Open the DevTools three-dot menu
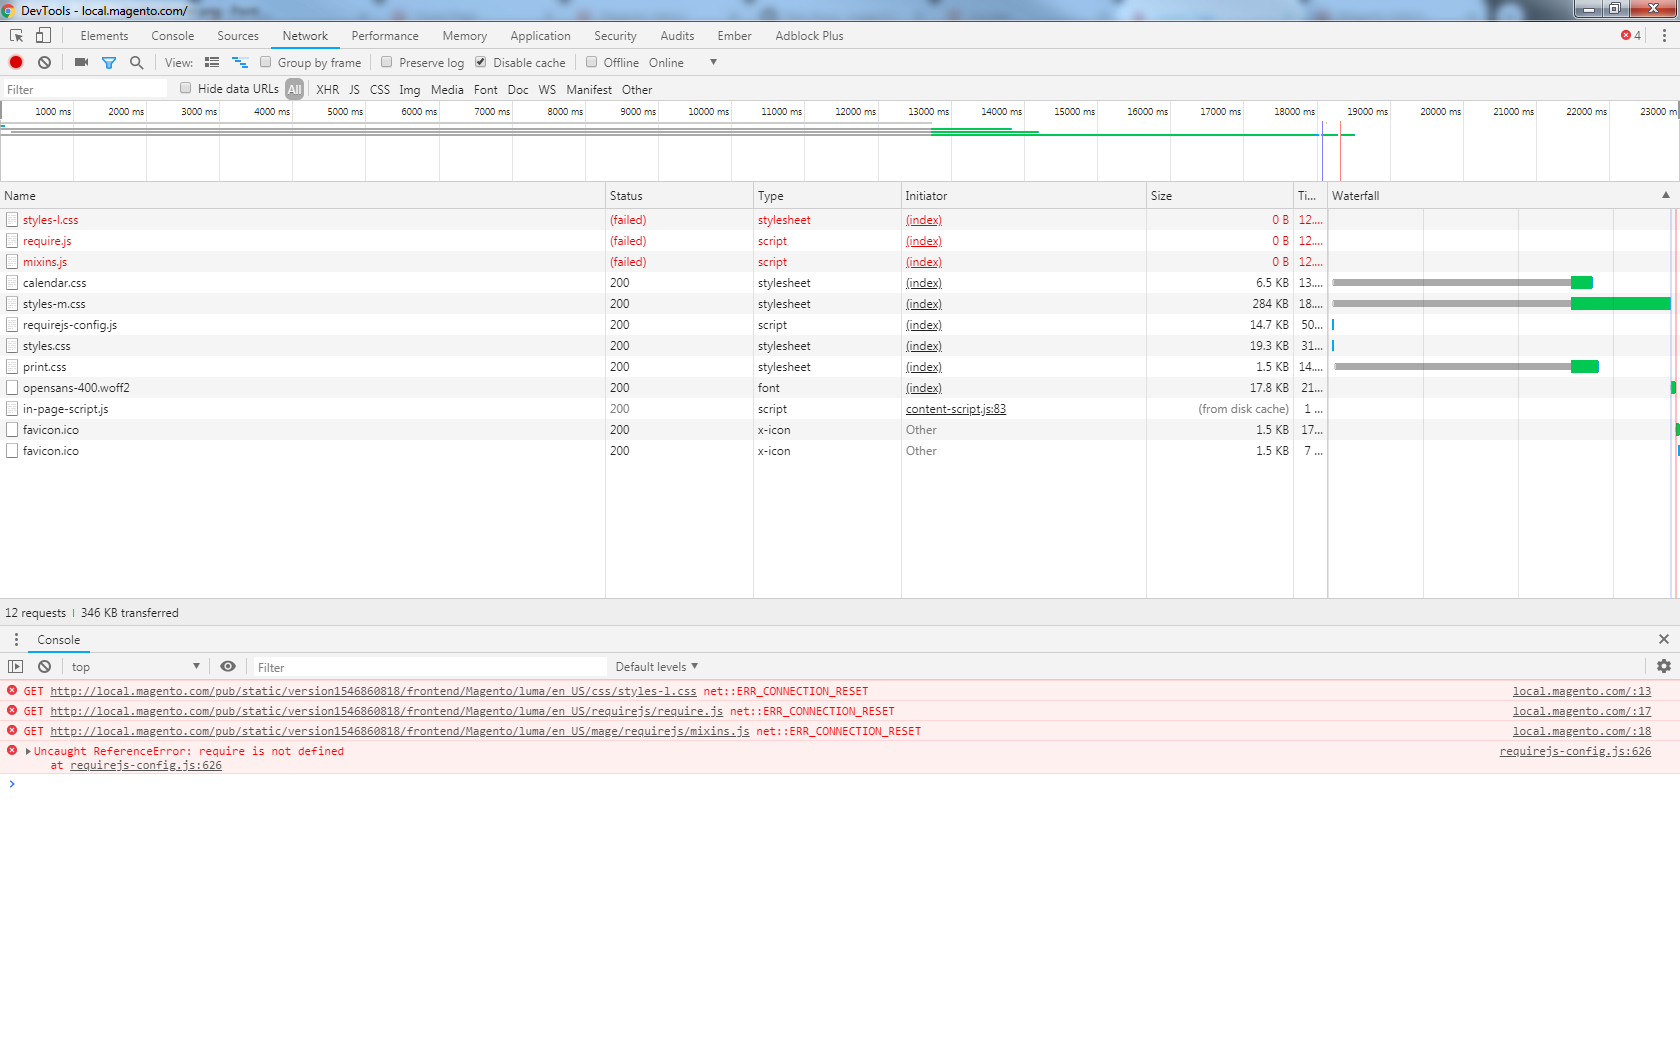This screenshot has height=1050, width=1680. (1664, 35)
